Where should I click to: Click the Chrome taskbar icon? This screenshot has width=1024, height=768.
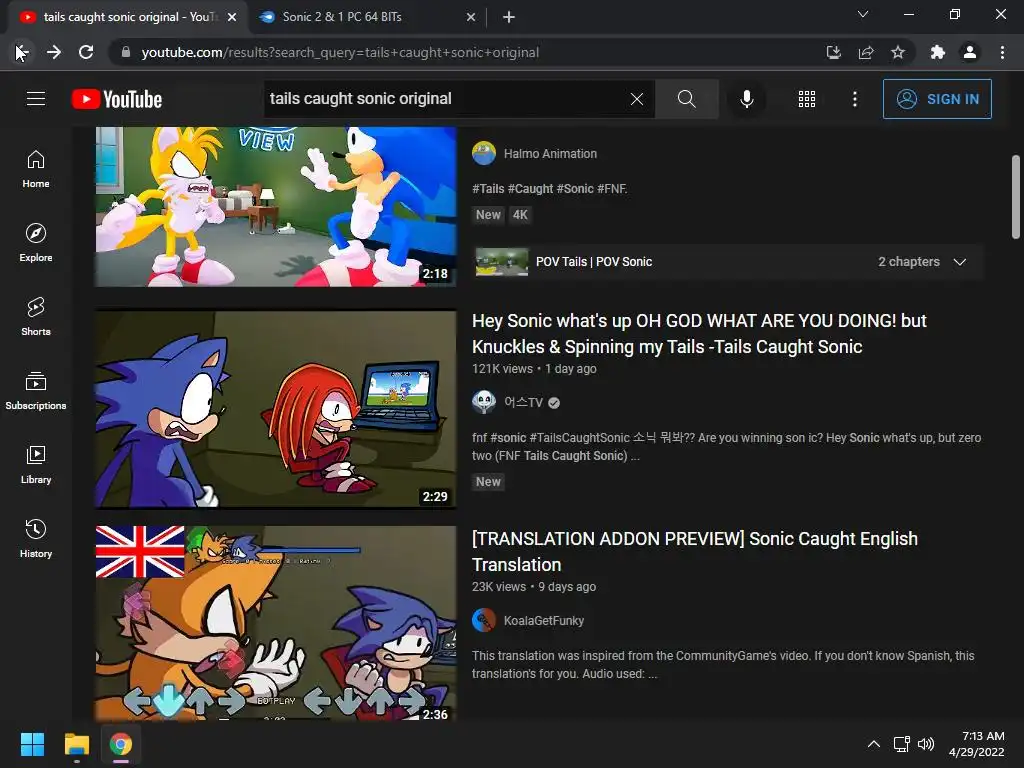point(121,744)
